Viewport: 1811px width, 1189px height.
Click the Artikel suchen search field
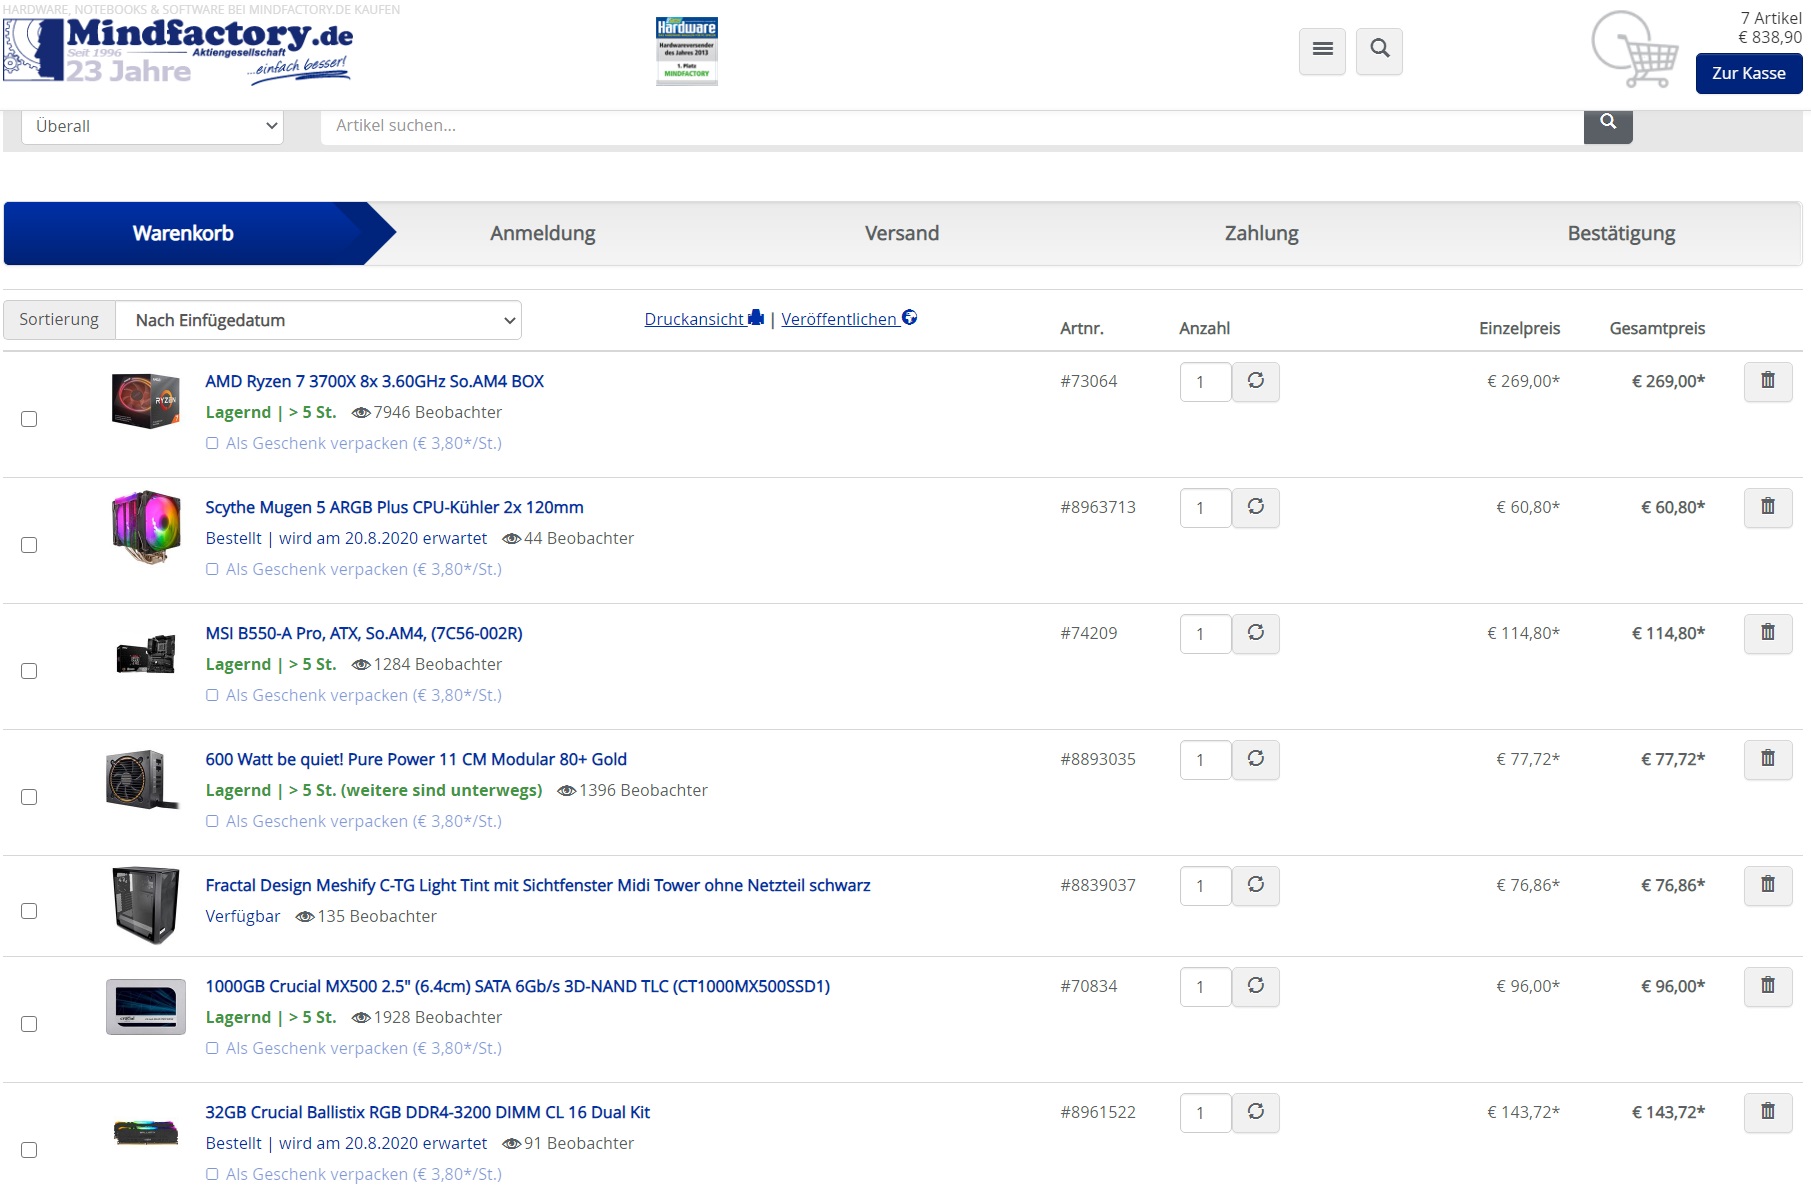point(952,126)
